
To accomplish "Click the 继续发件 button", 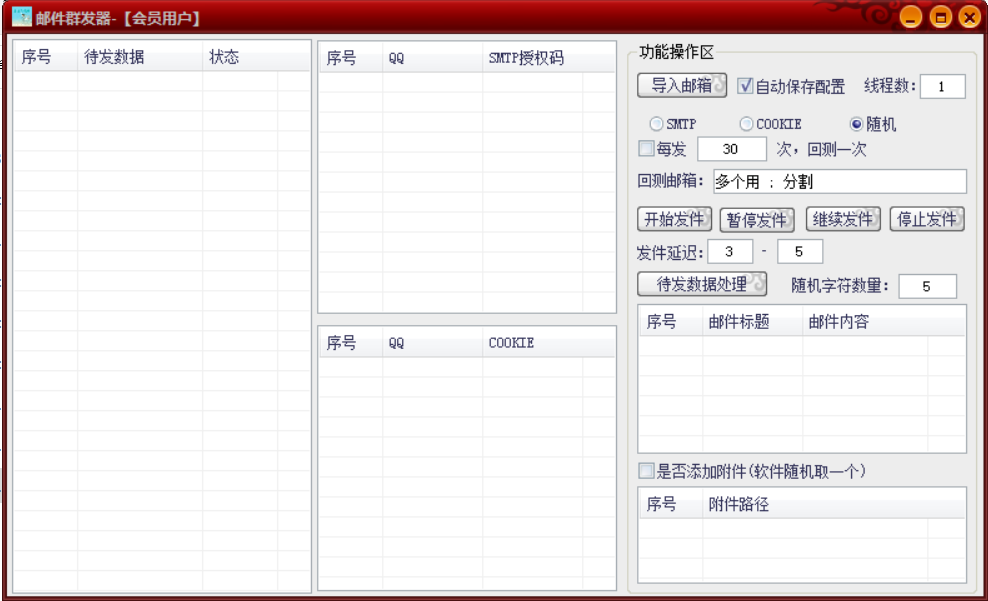I will (x=843, y=220).
